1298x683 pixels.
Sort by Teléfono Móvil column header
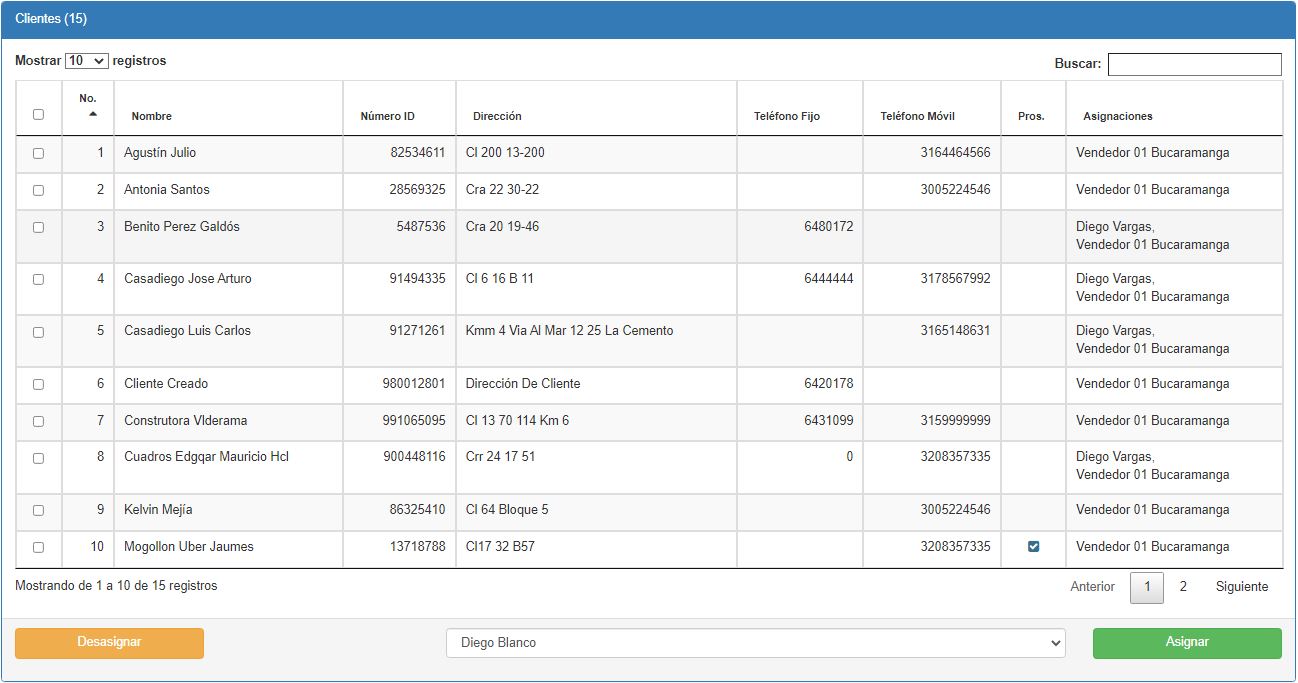917,116
